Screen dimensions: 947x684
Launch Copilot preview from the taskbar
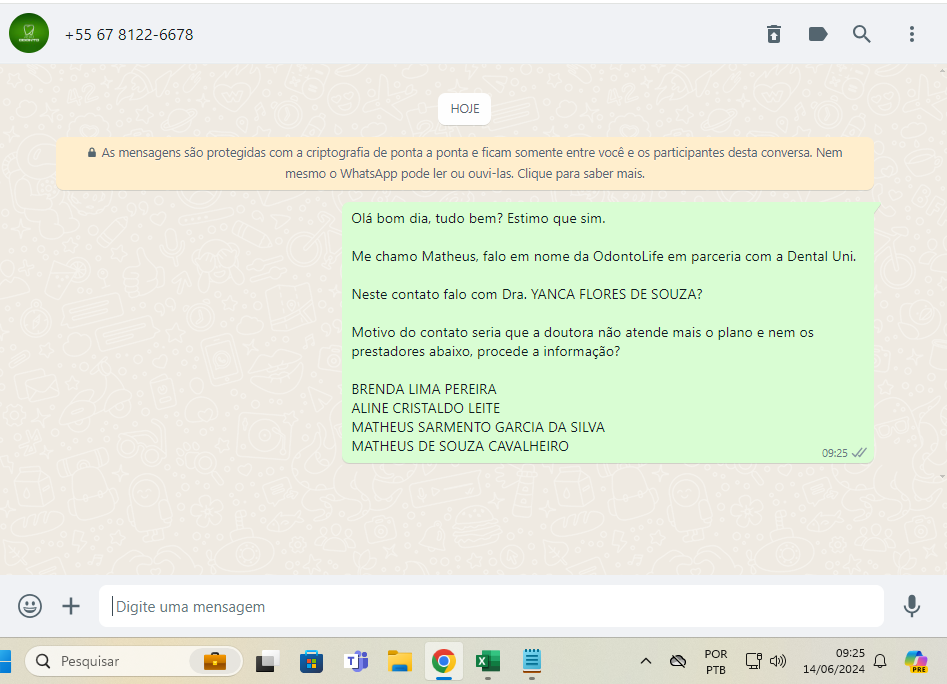[916, 661]
